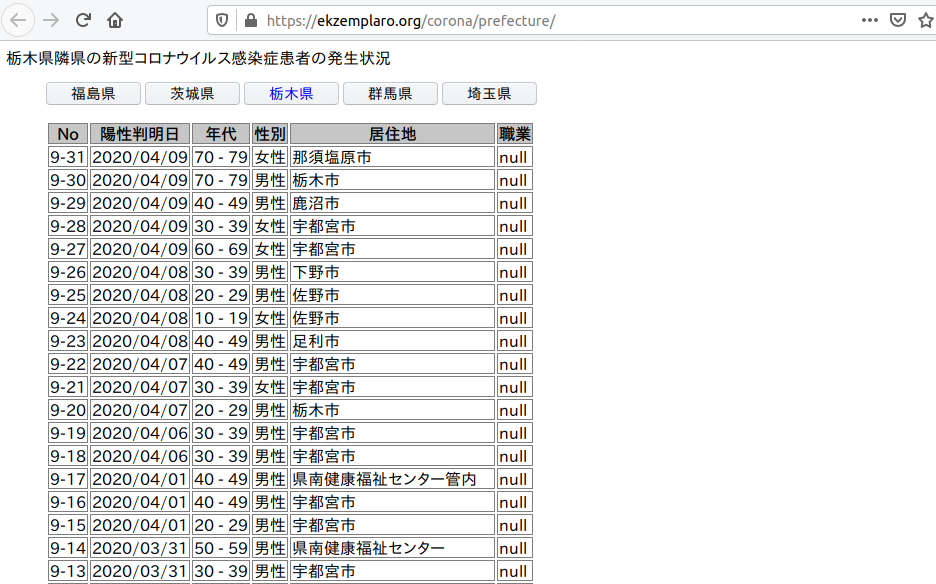Open the save-to-Pocket icon
This screenshot has width=936, height=584.
[x=897, y=19]
